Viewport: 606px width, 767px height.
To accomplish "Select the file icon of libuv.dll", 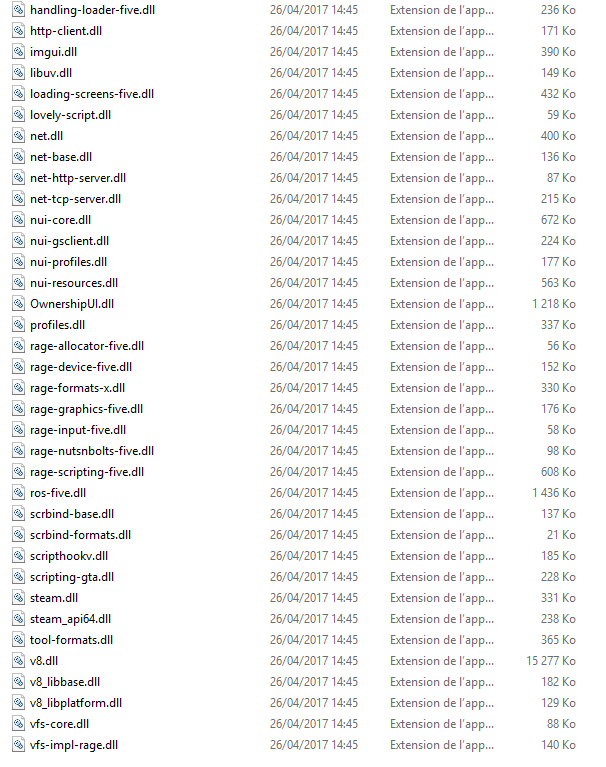I will [18, 73].
